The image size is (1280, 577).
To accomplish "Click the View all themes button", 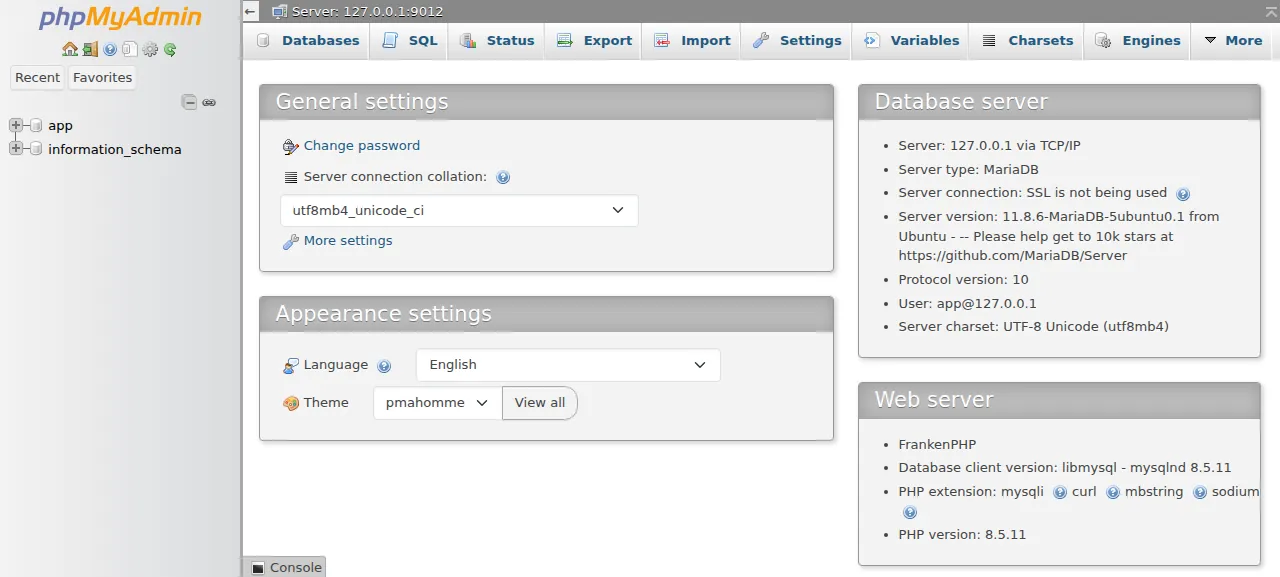I will (540, 402).
